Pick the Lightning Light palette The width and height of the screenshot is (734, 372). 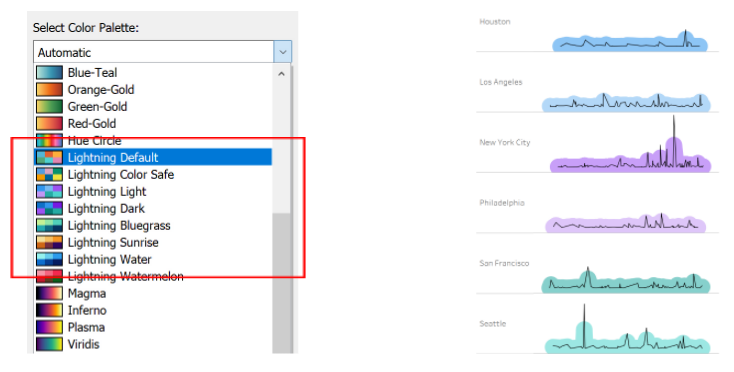(153, 191)
